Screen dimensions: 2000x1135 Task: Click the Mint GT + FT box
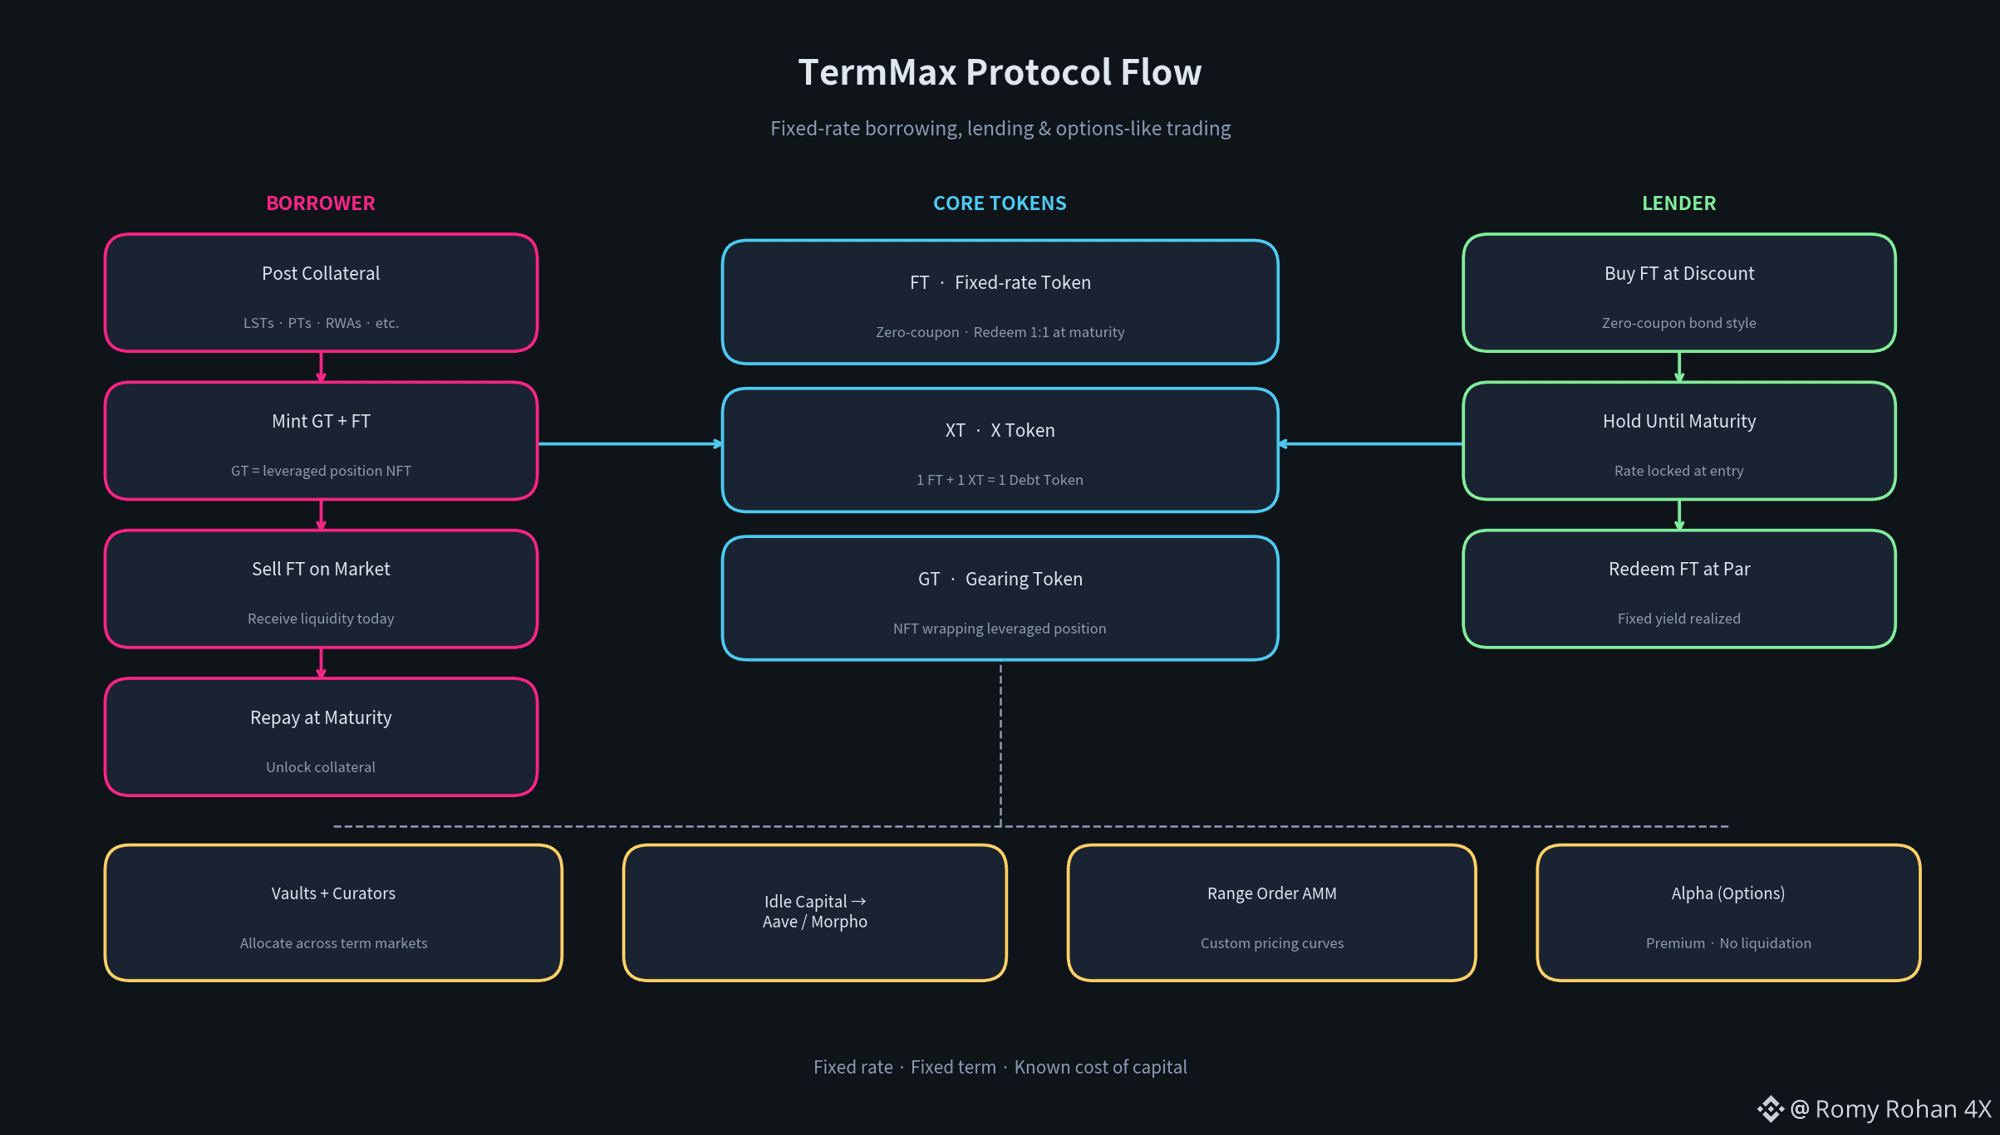click(x=321, y=441)
